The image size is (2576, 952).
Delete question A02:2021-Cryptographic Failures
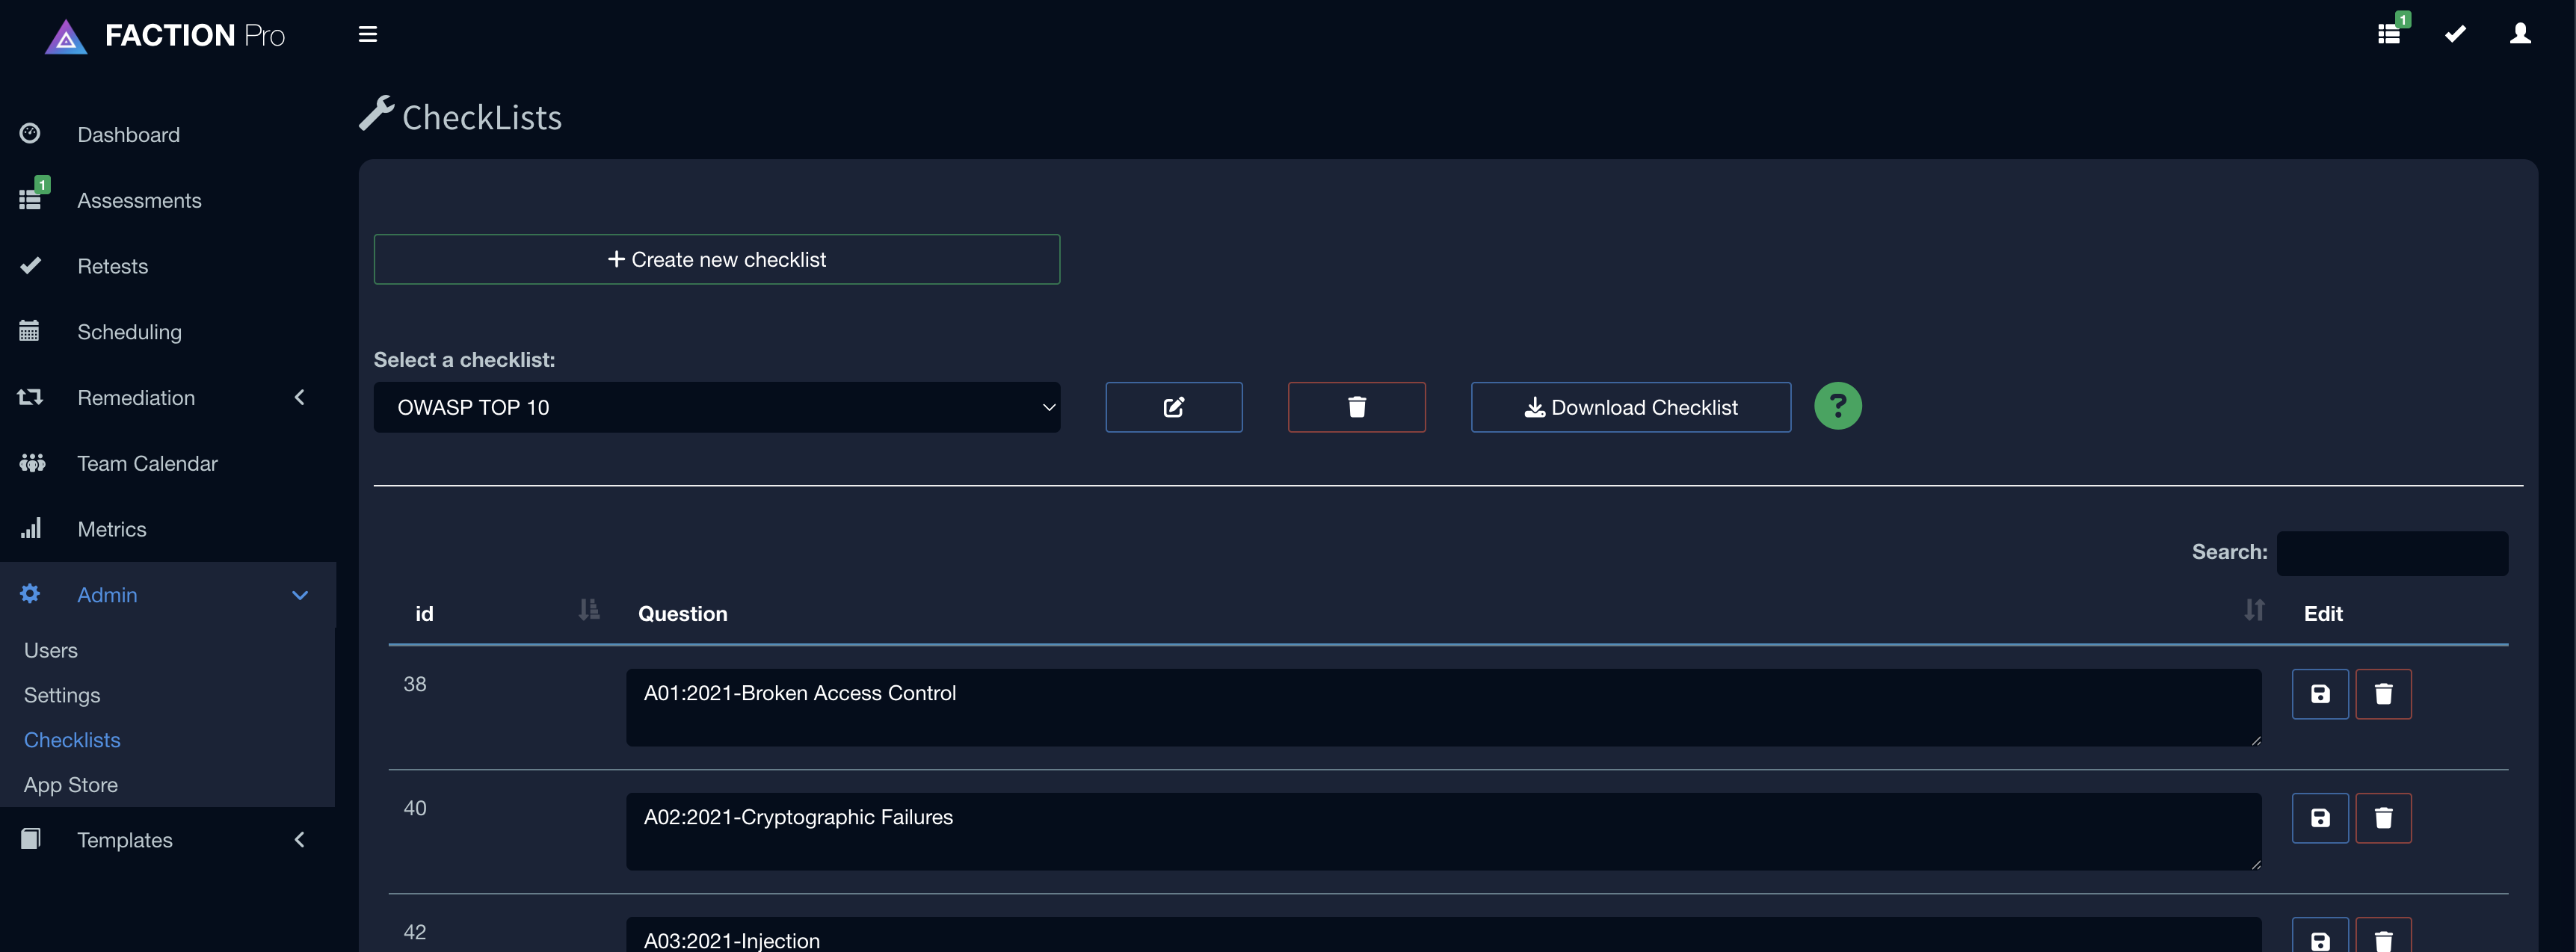coord(2383,818)
